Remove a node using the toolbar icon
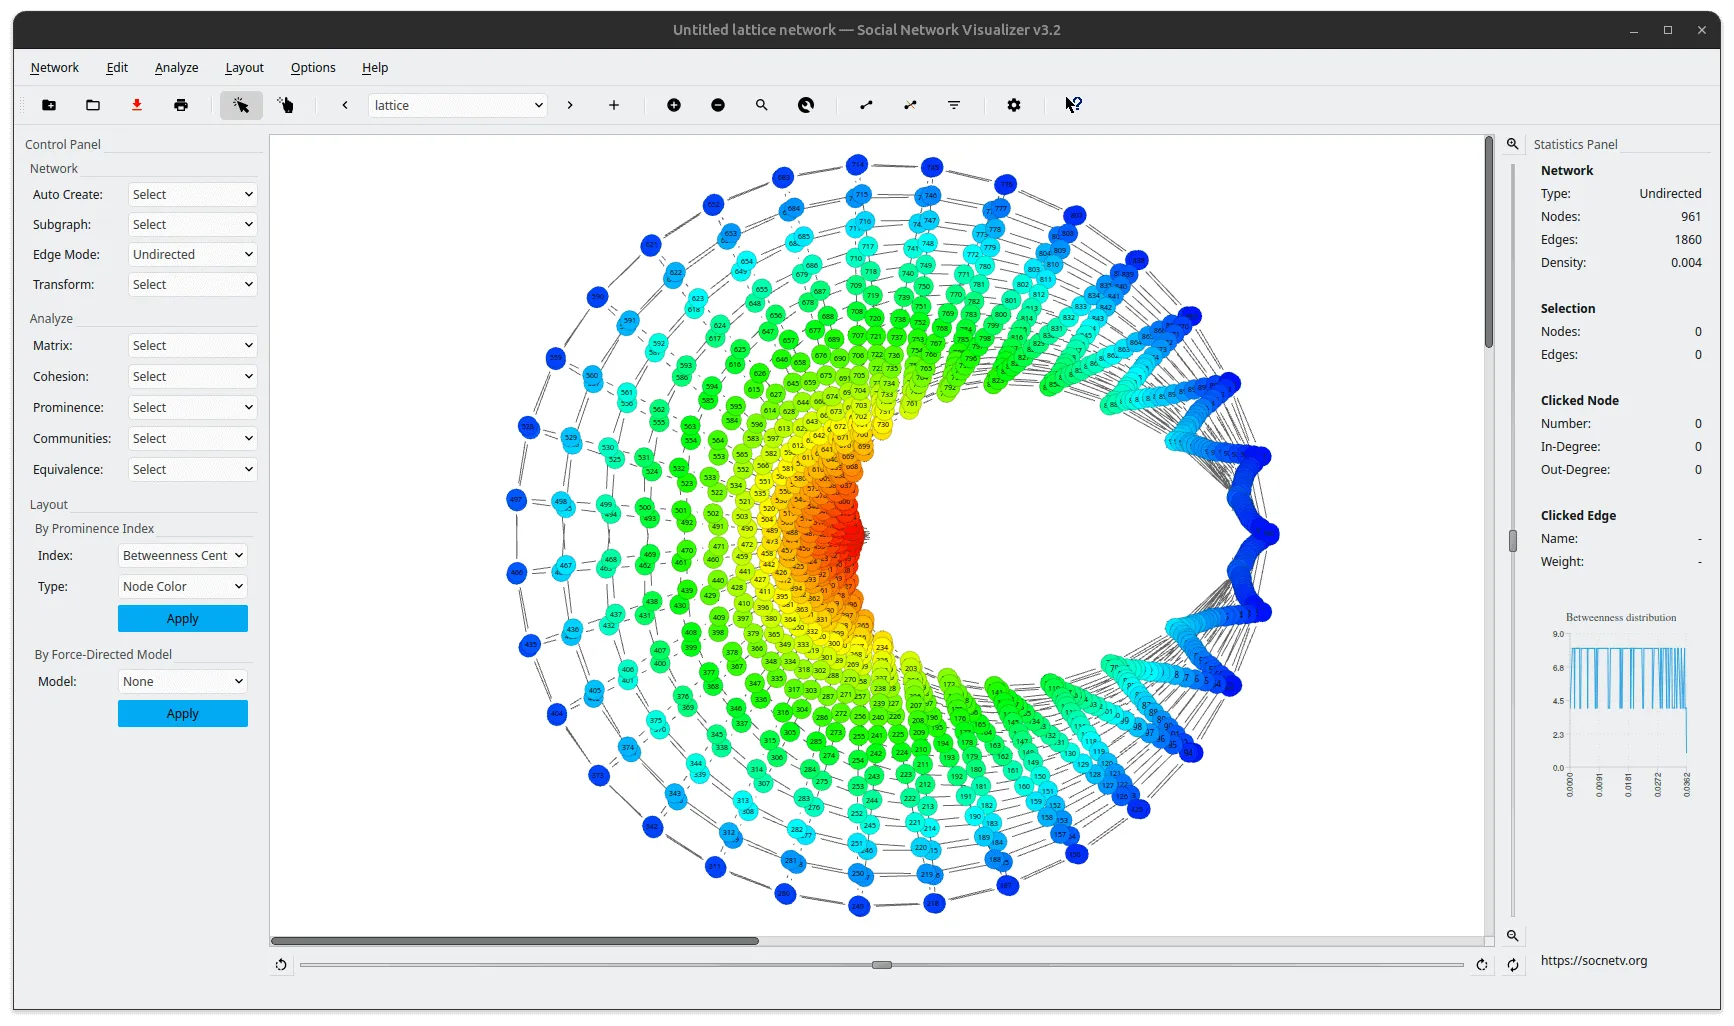This screenshot has height=1026, width=1734. pyautogui.click(x=718, y=105)
